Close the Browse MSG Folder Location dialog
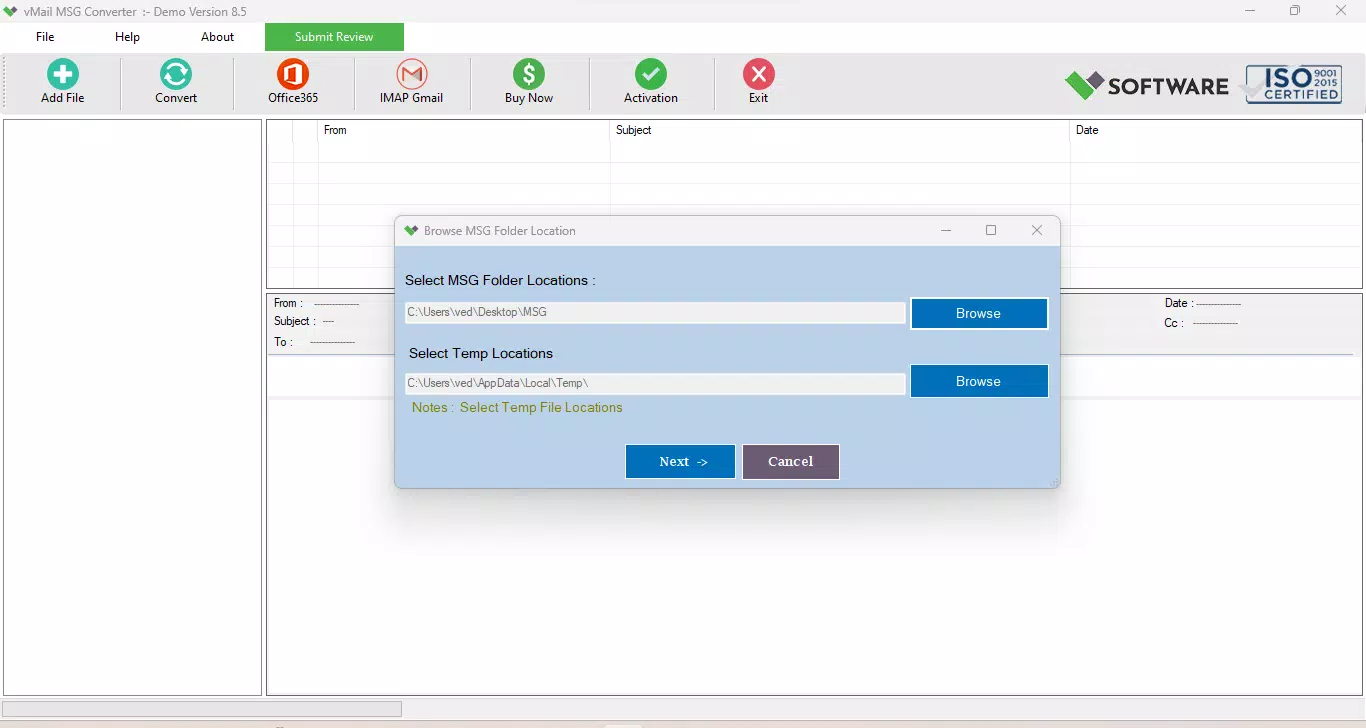Screen dimensions: 1366x728 tap(1037, 231)
